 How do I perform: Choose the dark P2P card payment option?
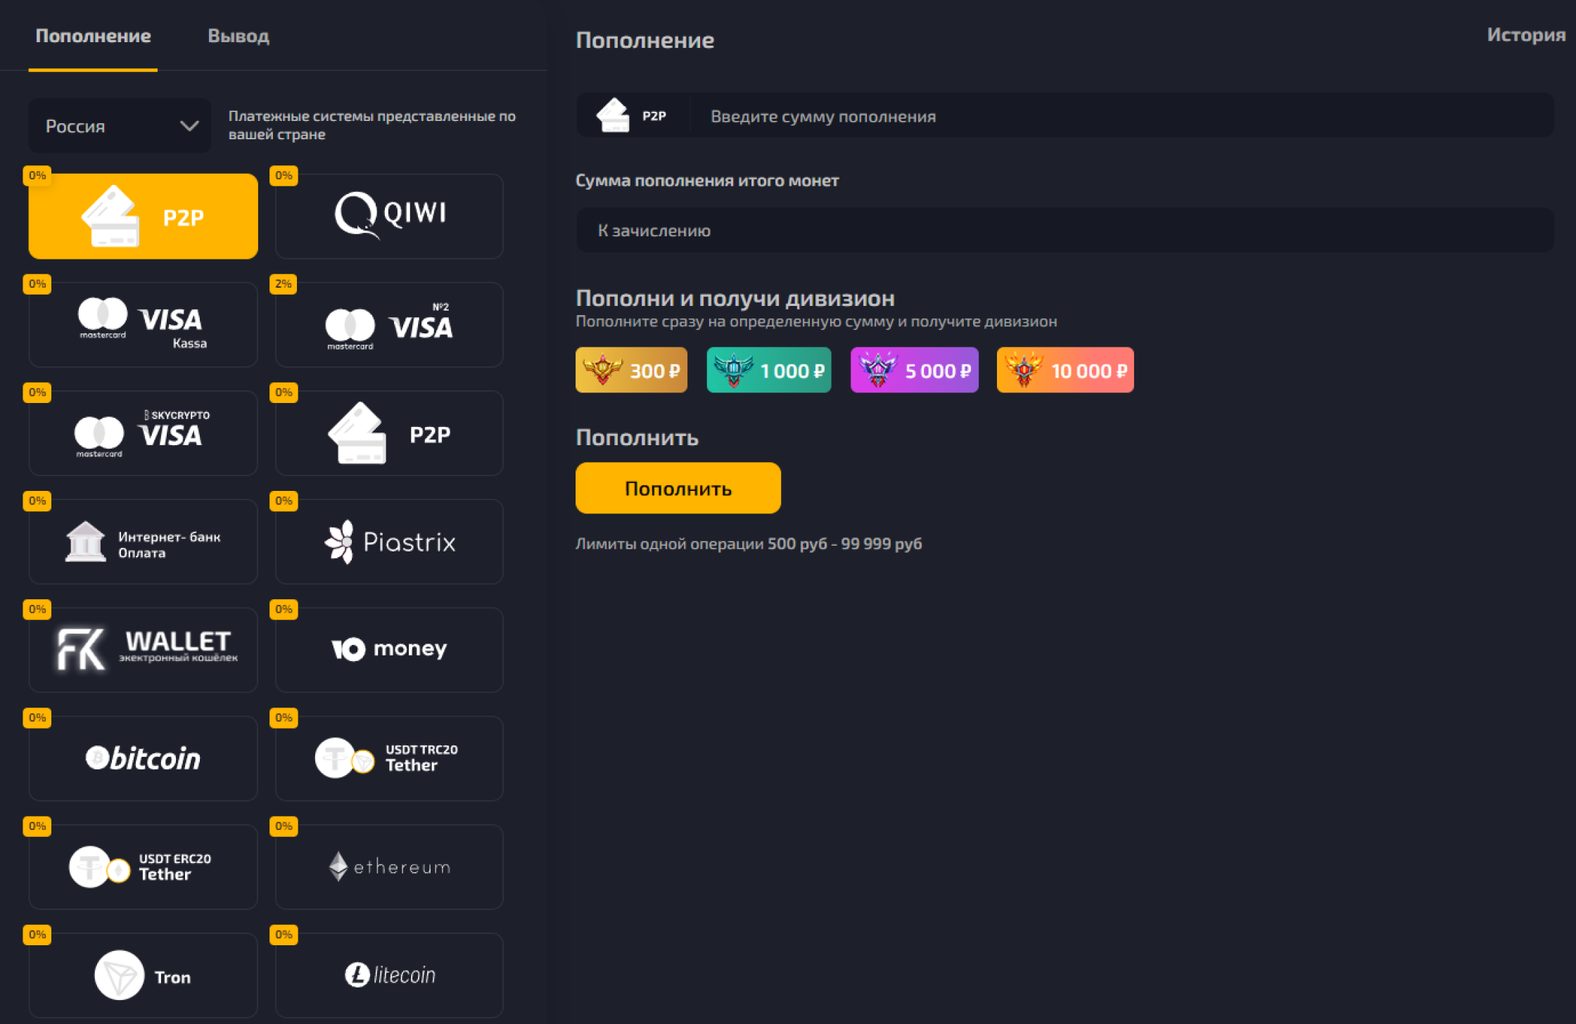389,433
